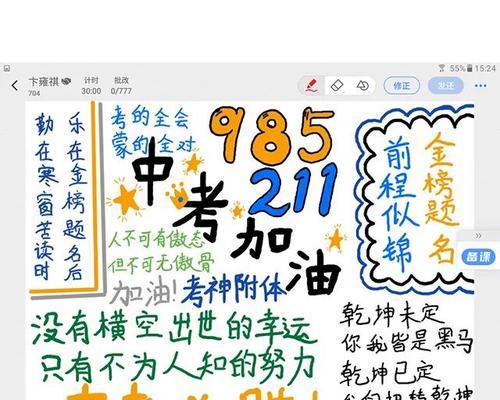
Task: Open the 备课 button
Action: tap(478, 257)
